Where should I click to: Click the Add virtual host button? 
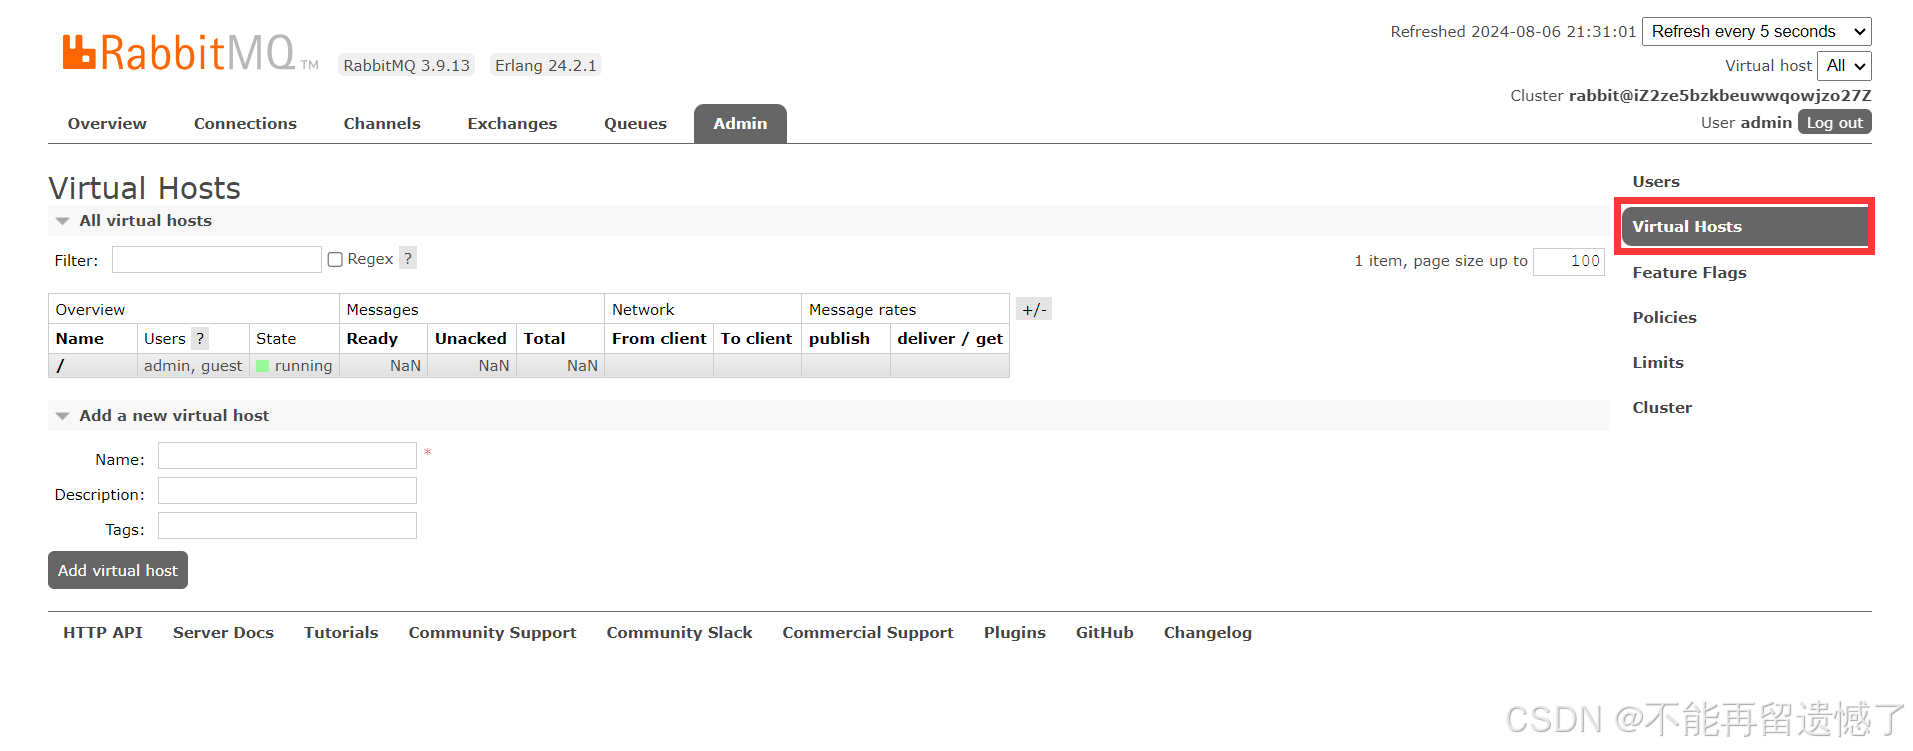click(118, 570)
